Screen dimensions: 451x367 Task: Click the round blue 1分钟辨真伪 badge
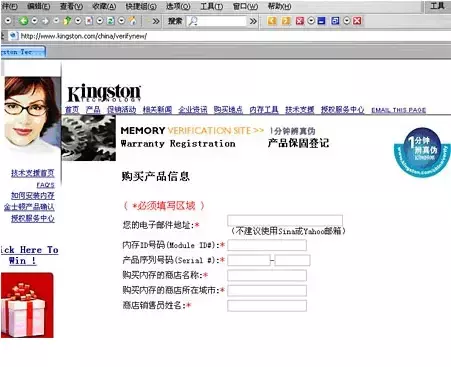[x=422, y=152]
